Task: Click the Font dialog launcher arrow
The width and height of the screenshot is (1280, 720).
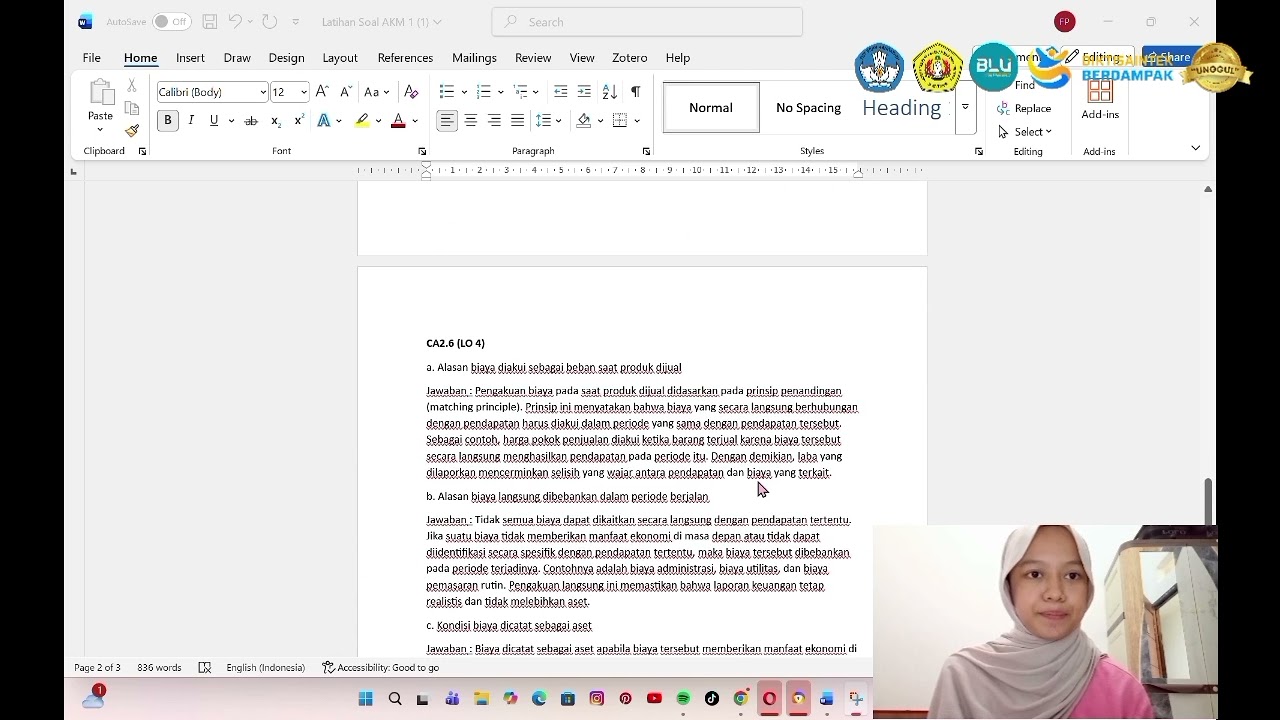Action: [422, 151]
